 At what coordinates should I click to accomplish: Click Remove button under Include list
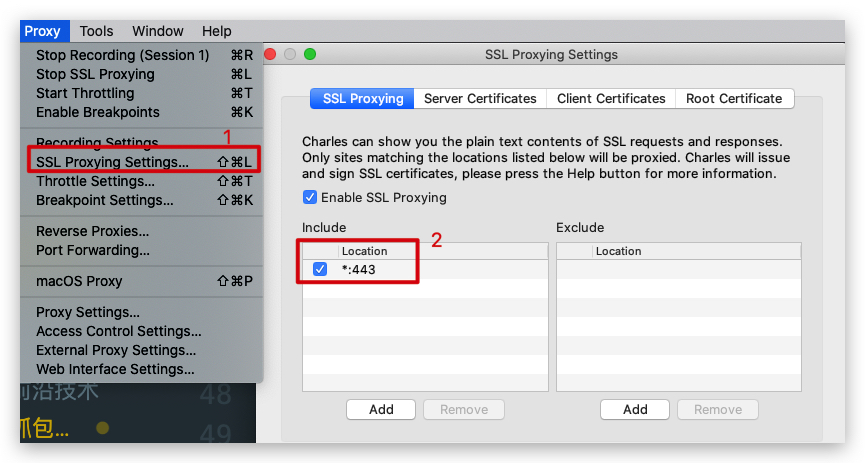[464, 409]
